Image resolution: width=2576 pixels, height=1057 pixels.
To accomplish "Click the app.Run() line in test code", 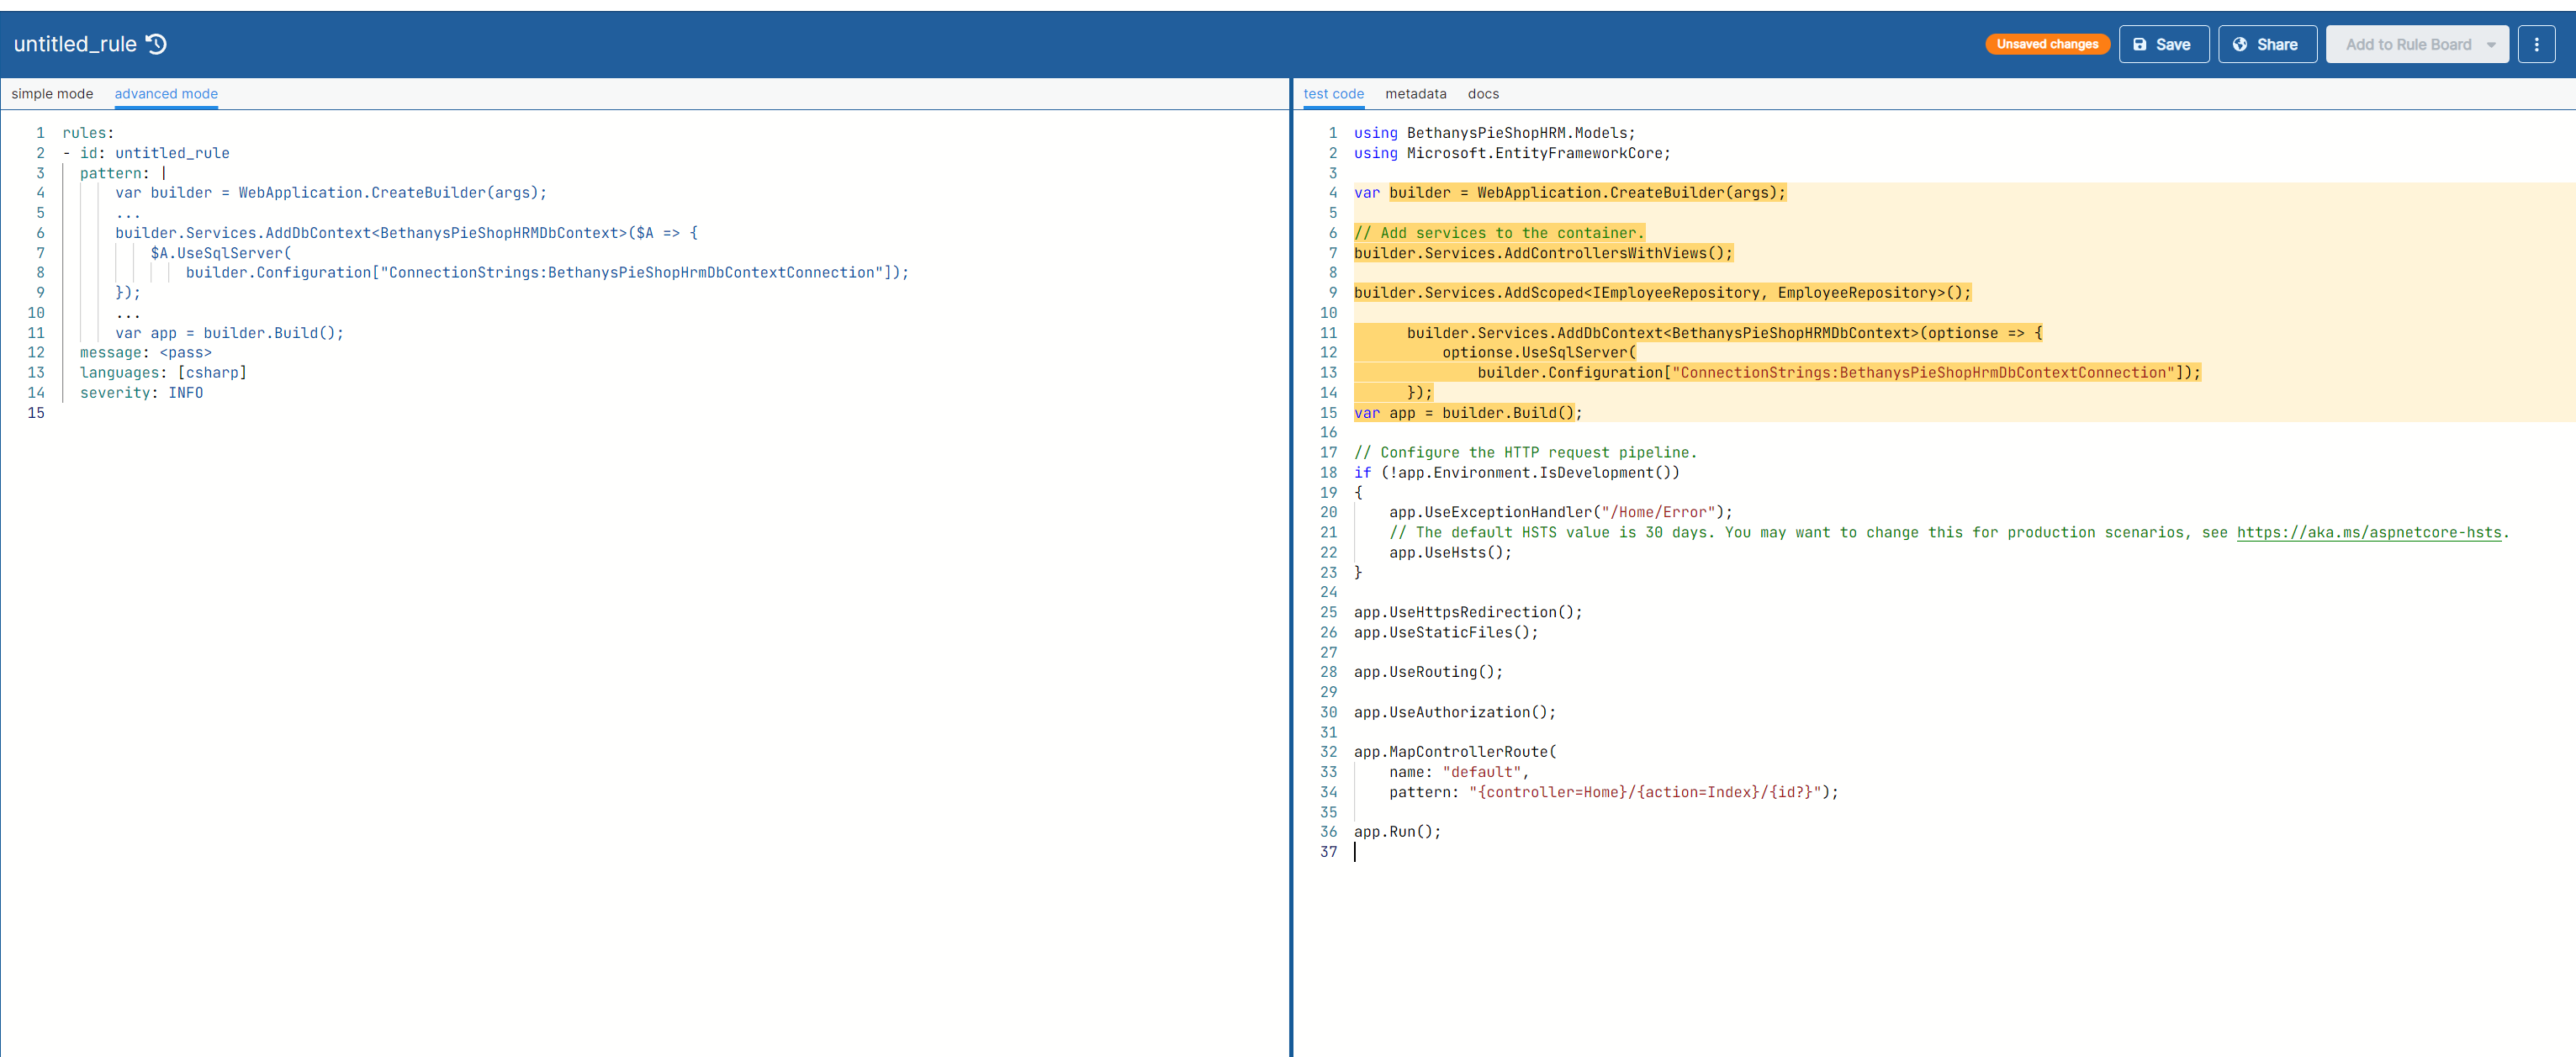I will [x=1397, y=831].
